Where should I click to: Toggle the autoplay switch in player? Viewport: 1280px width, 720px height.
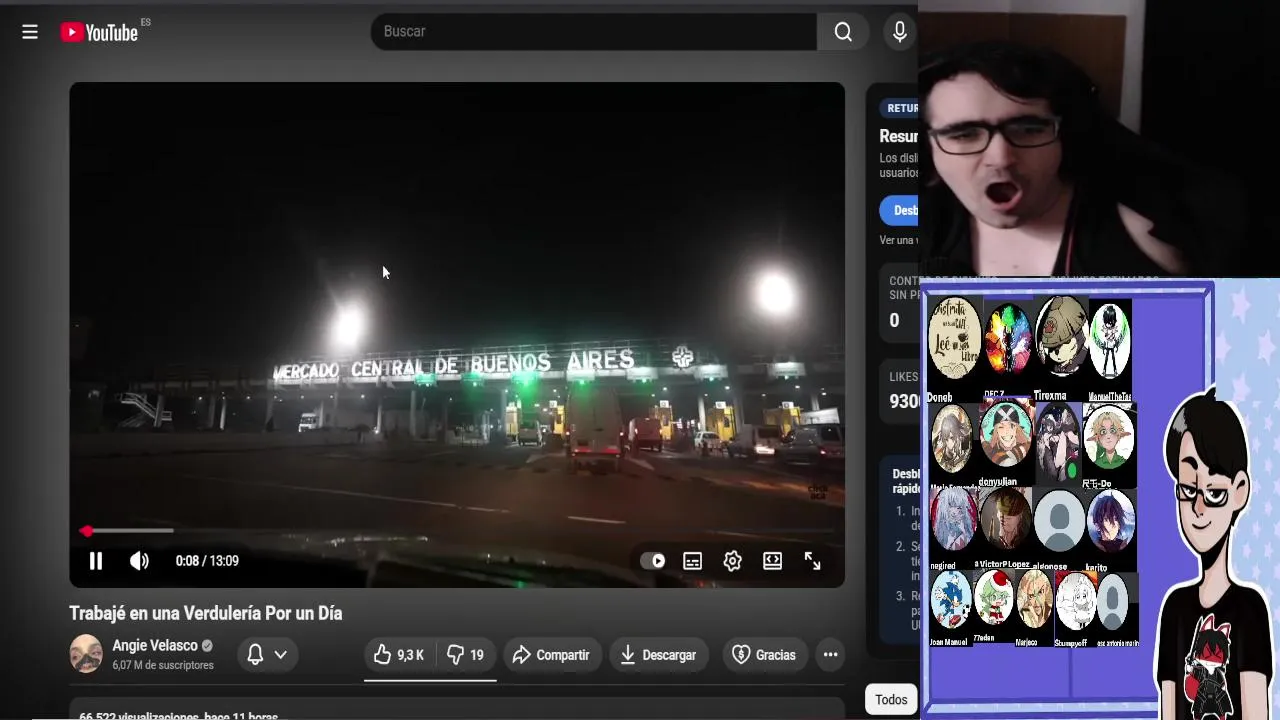pos(653,561)
